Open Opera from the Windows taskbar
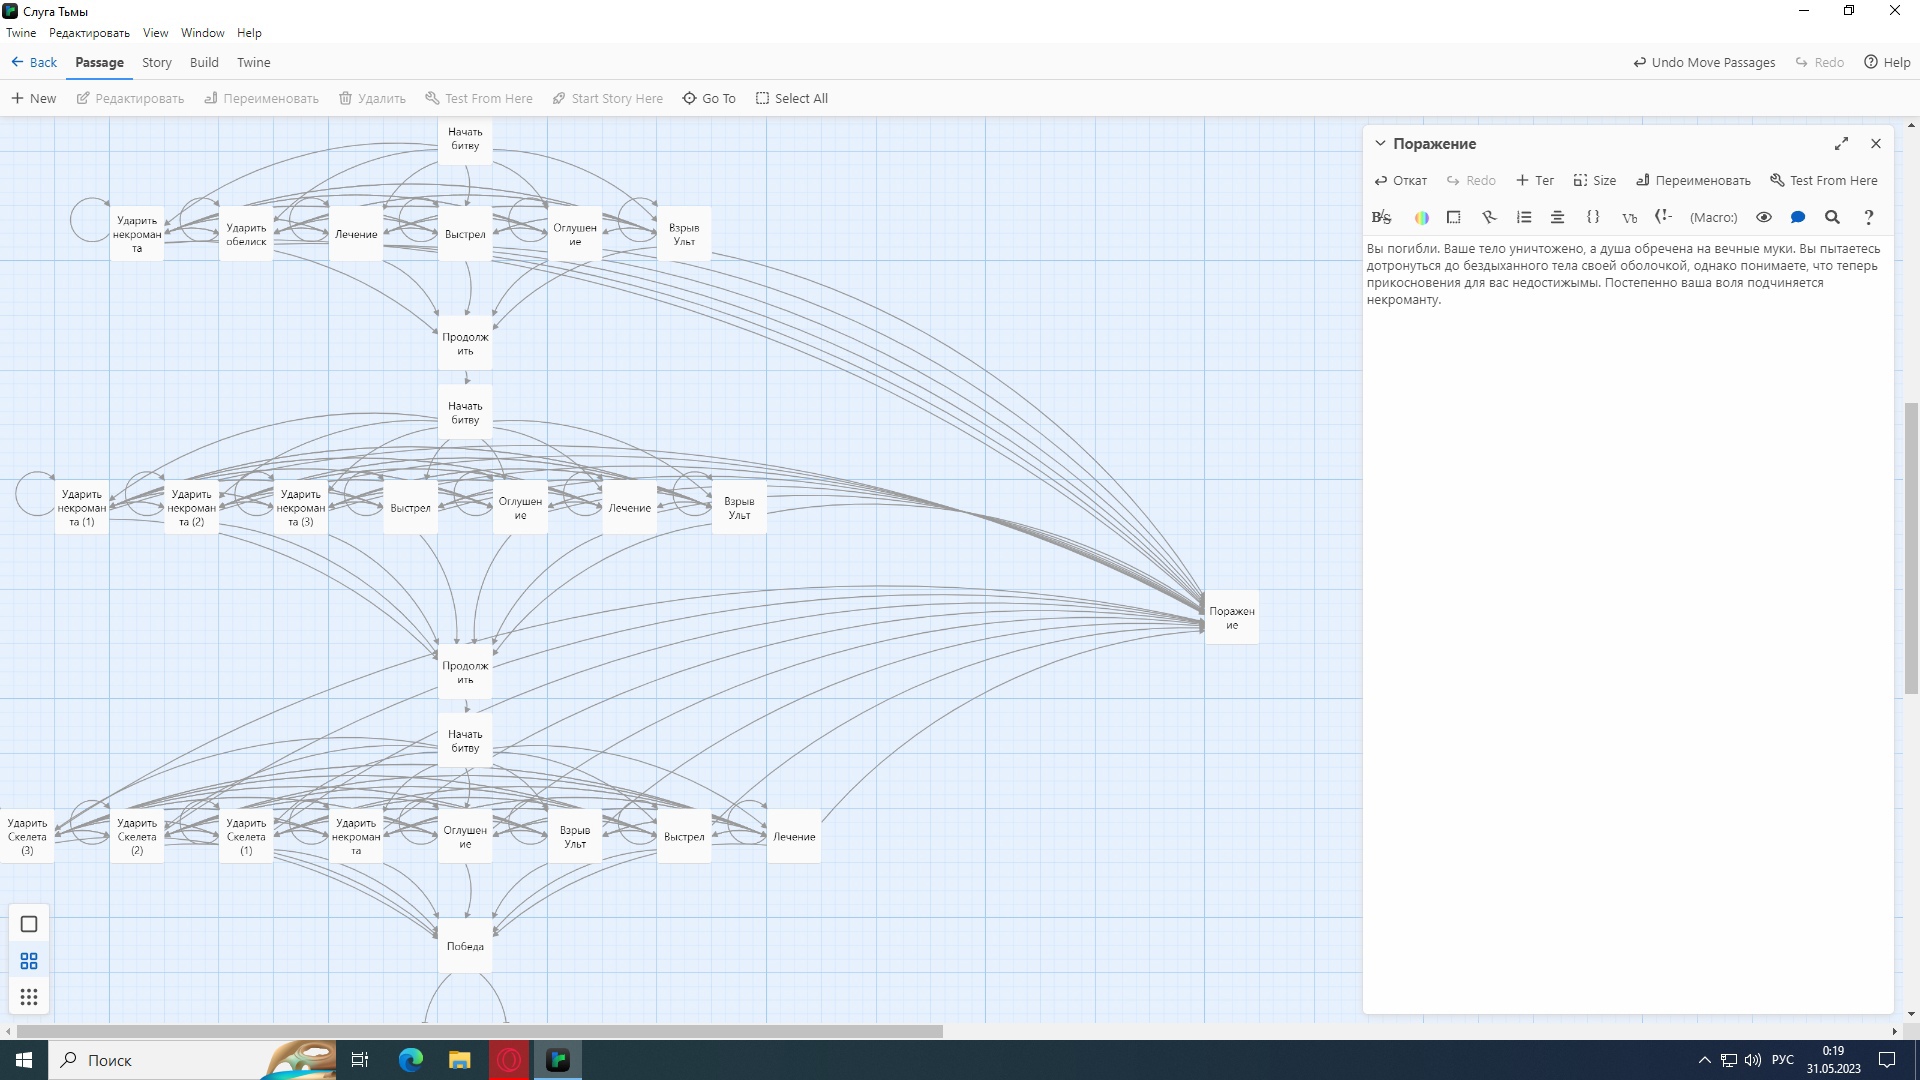Image resolution: width=1920 pixels, height=1080 pixels. click(x=509, y=1060)
